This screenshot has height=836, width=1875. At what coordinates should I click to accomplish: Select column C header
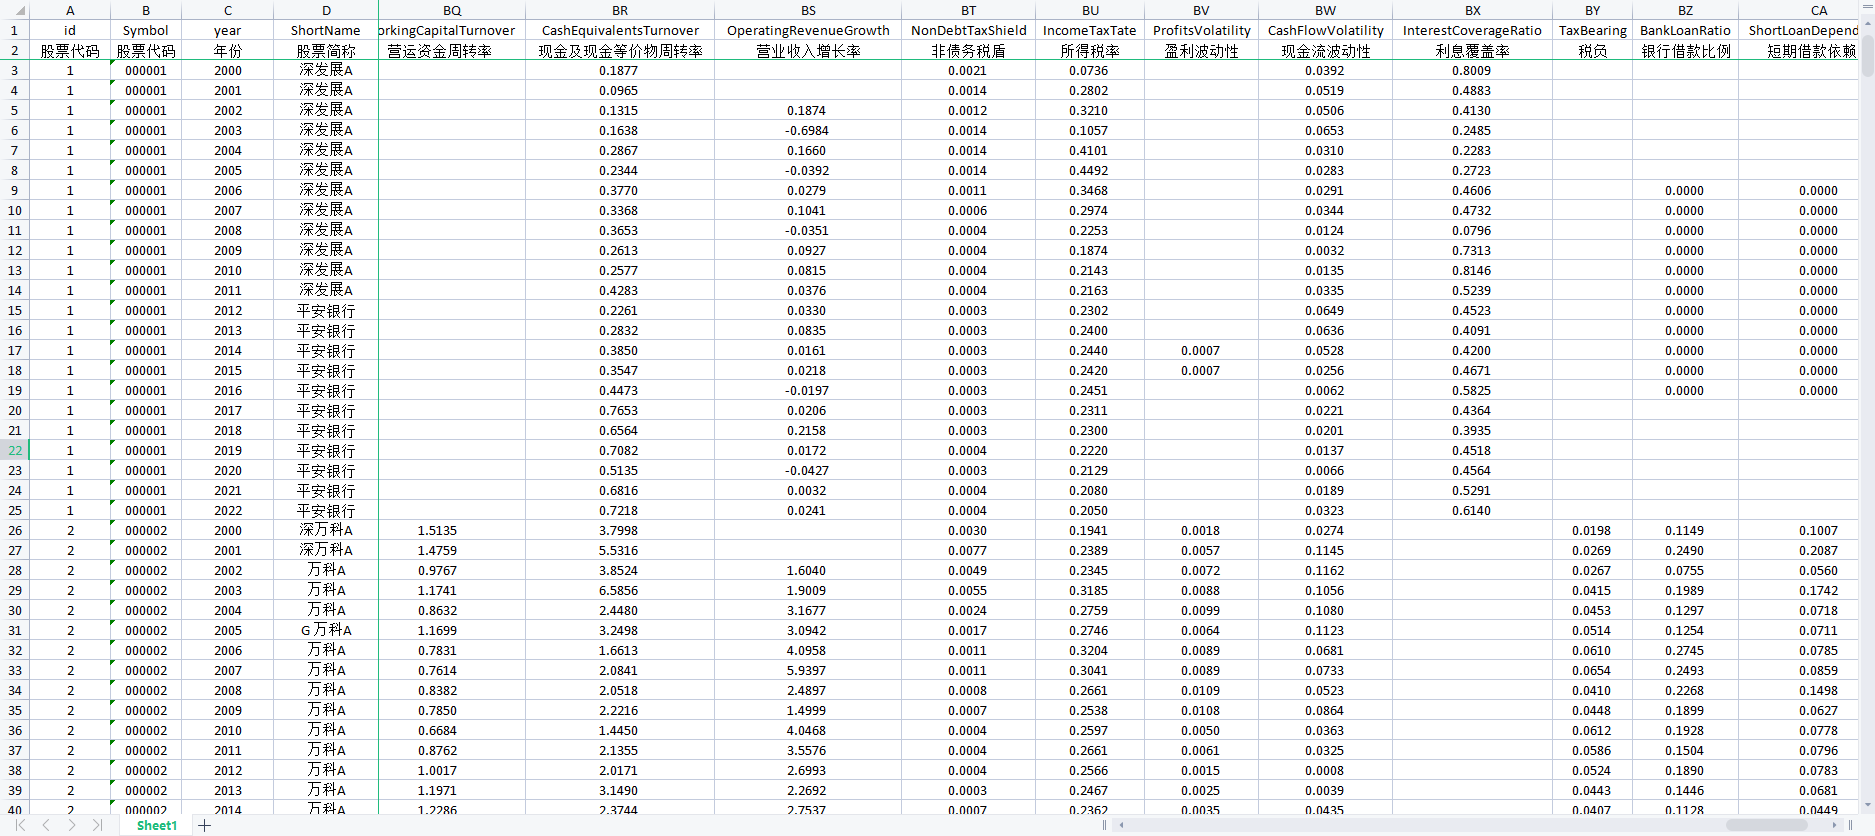coord(228,10)
